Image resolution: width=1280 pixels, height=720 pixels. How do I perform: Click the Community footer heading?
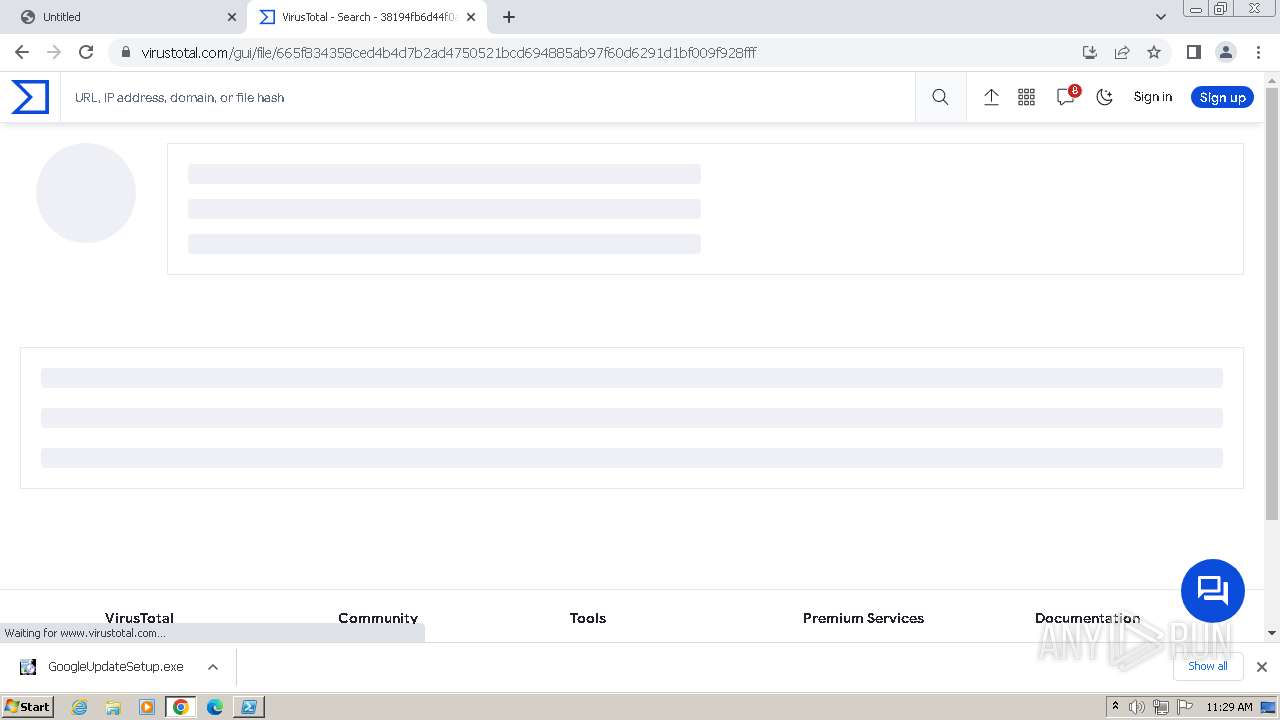pyautogui.click(x=378, y=618)
